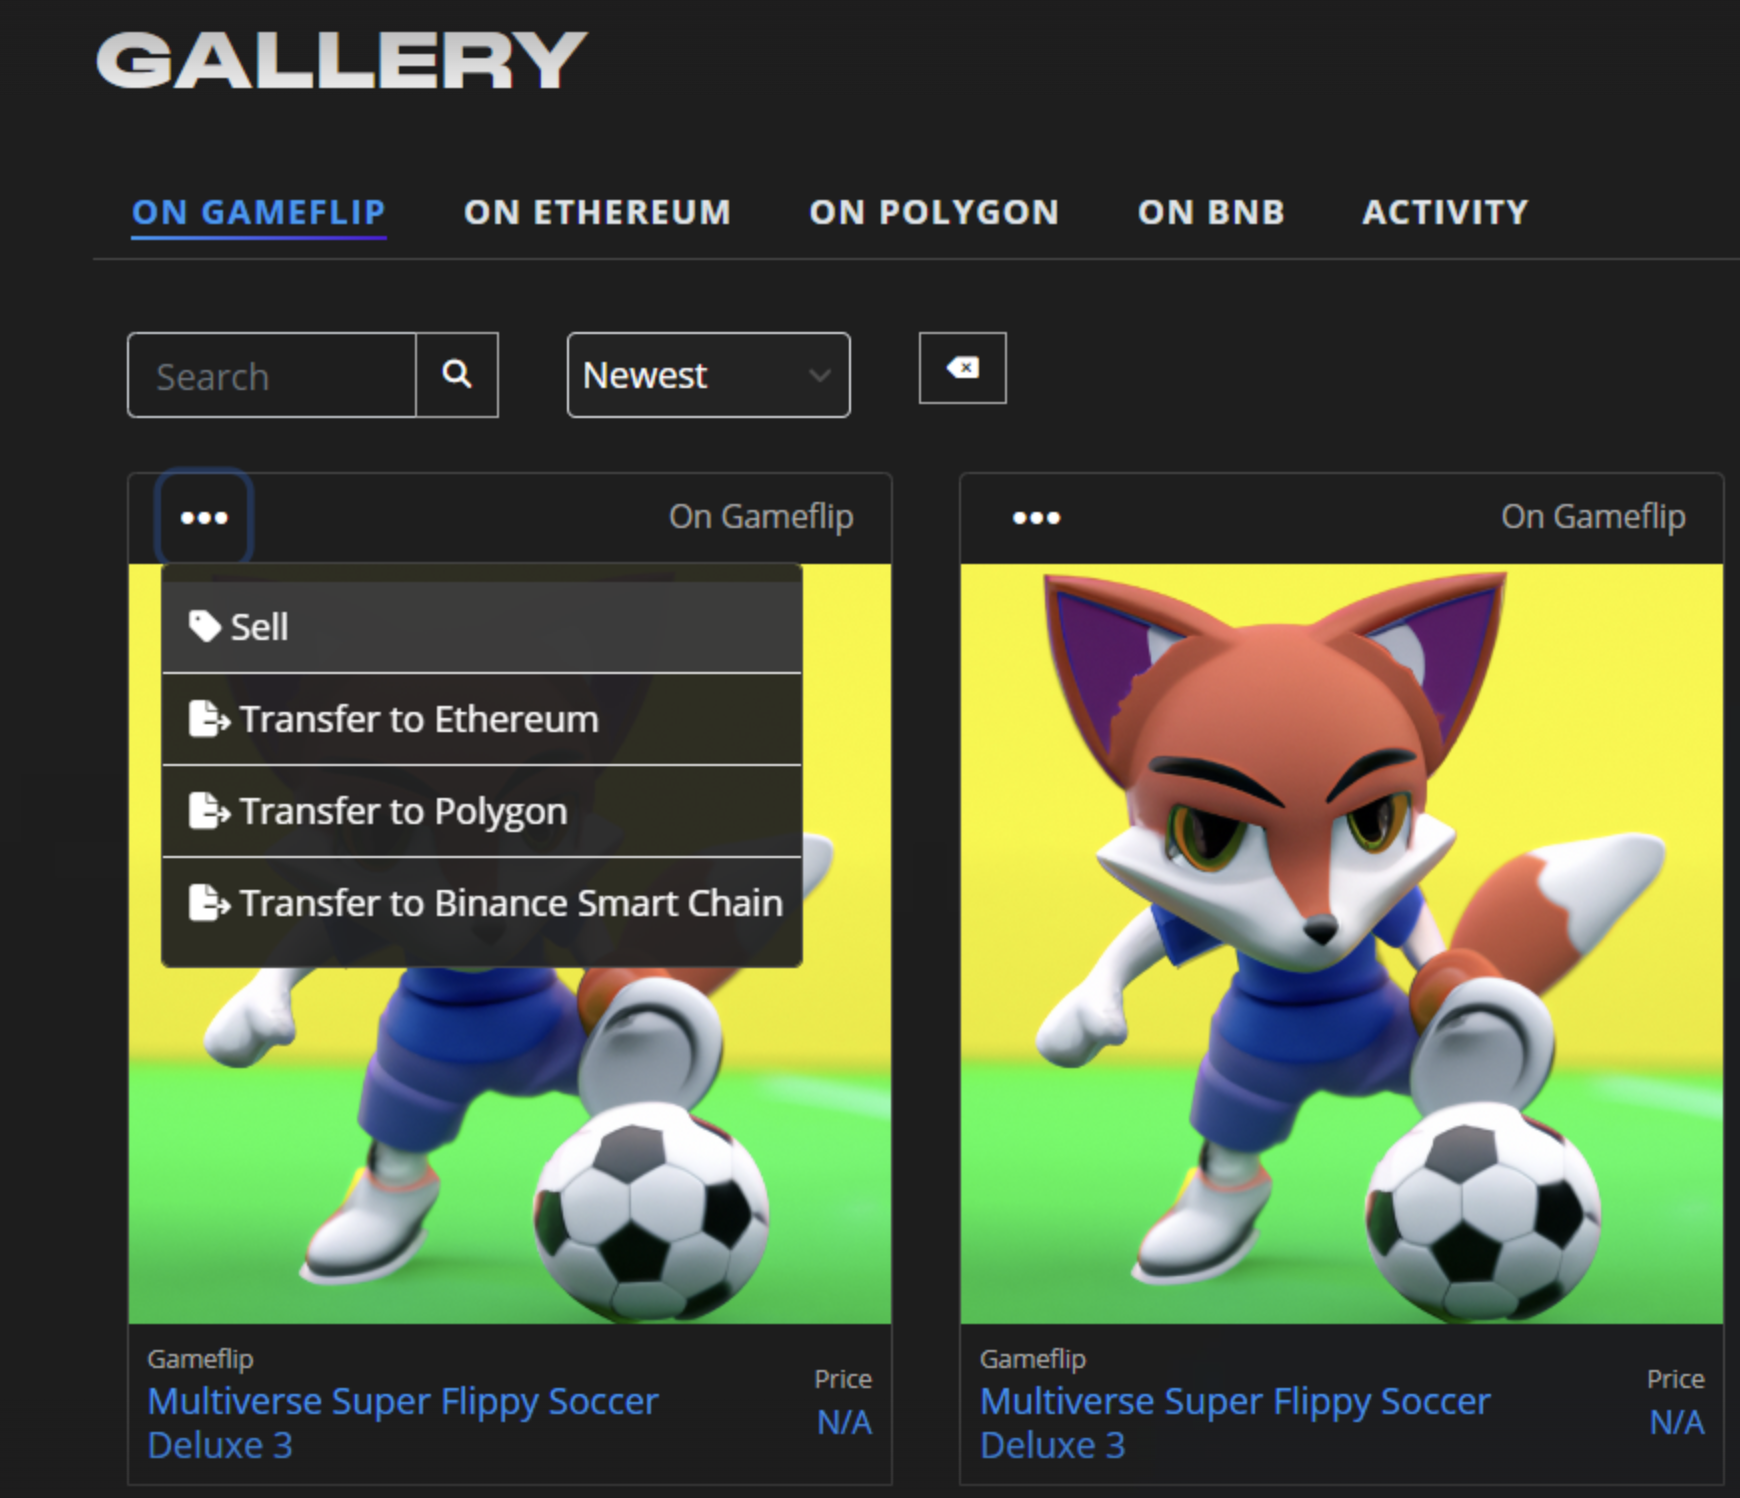Click the Gameflip publisher text on right card
Screen dimensions: 1740x1498
[1032, 1359]
